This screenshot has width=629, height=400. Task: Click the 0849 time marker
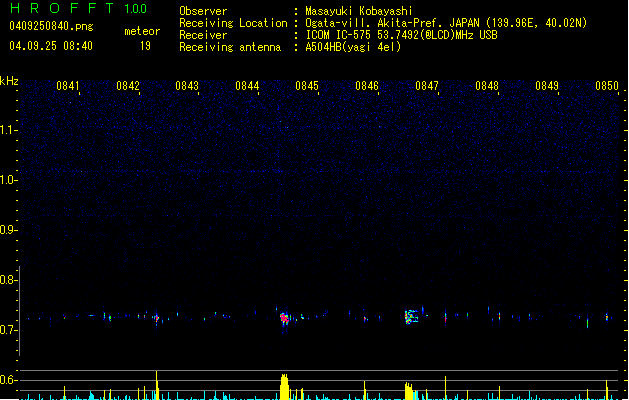[547, 86]
